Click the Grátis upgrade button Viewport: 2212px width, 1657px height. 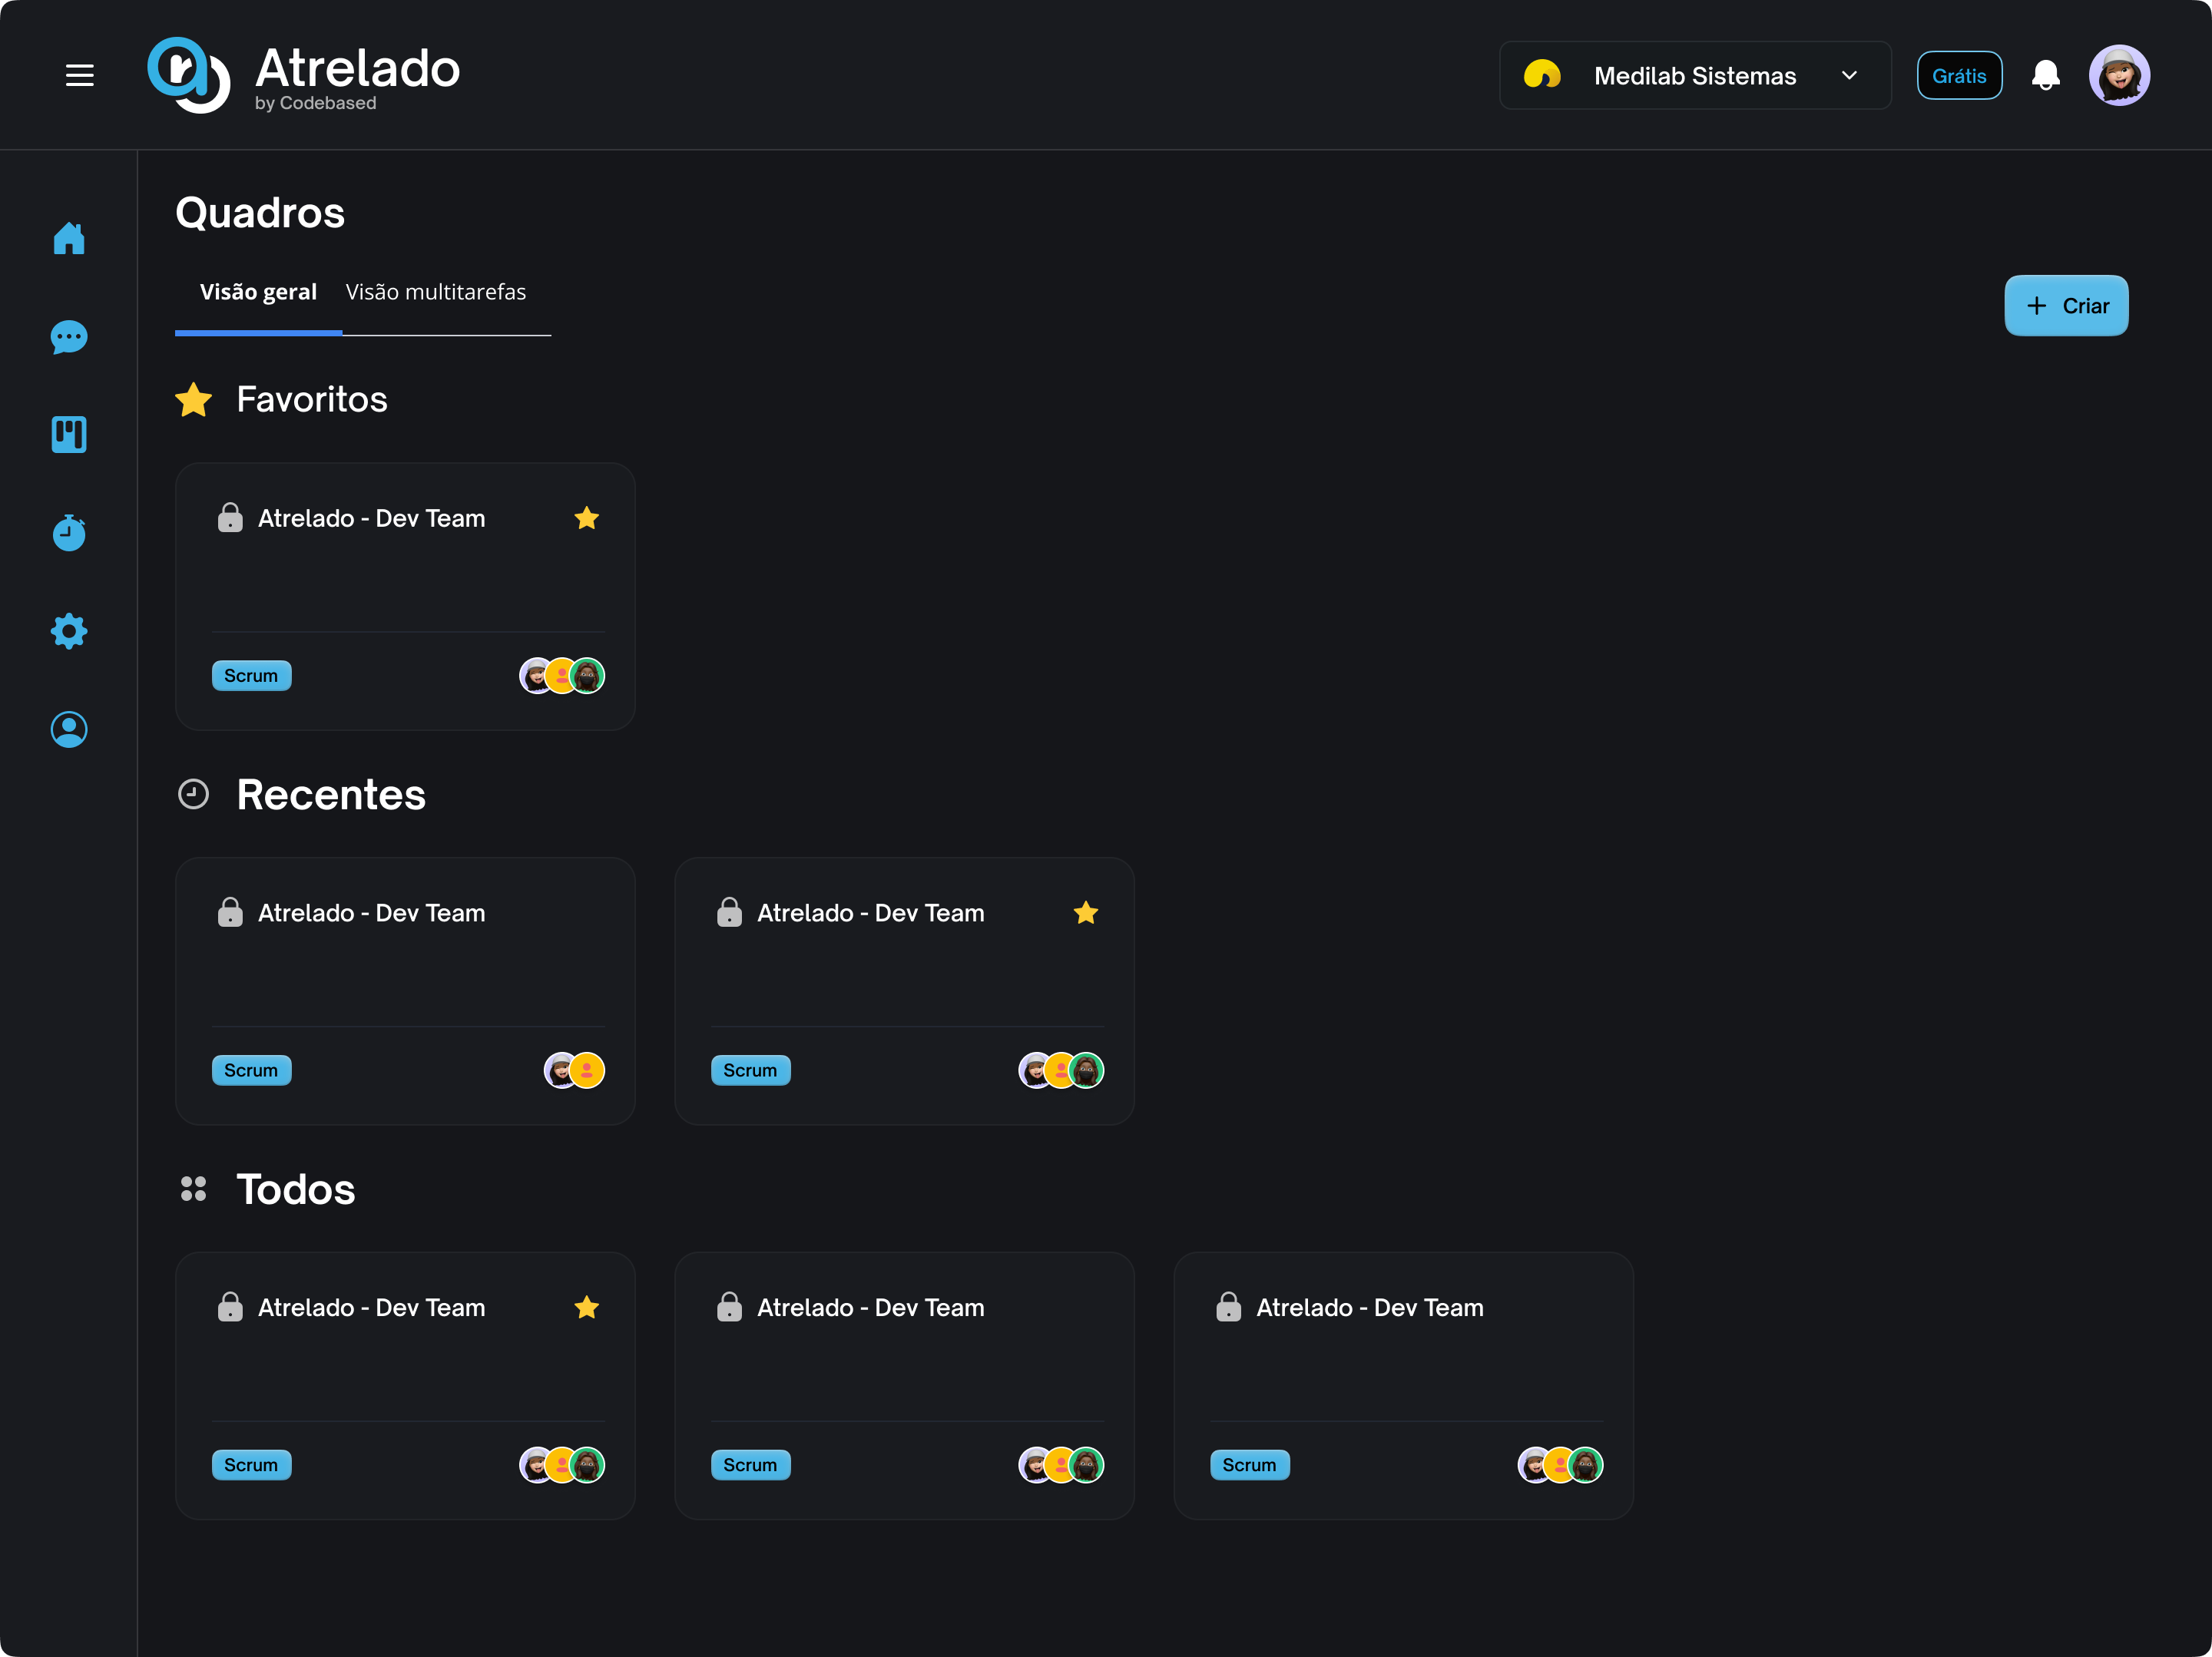[x=1959, y=74]
